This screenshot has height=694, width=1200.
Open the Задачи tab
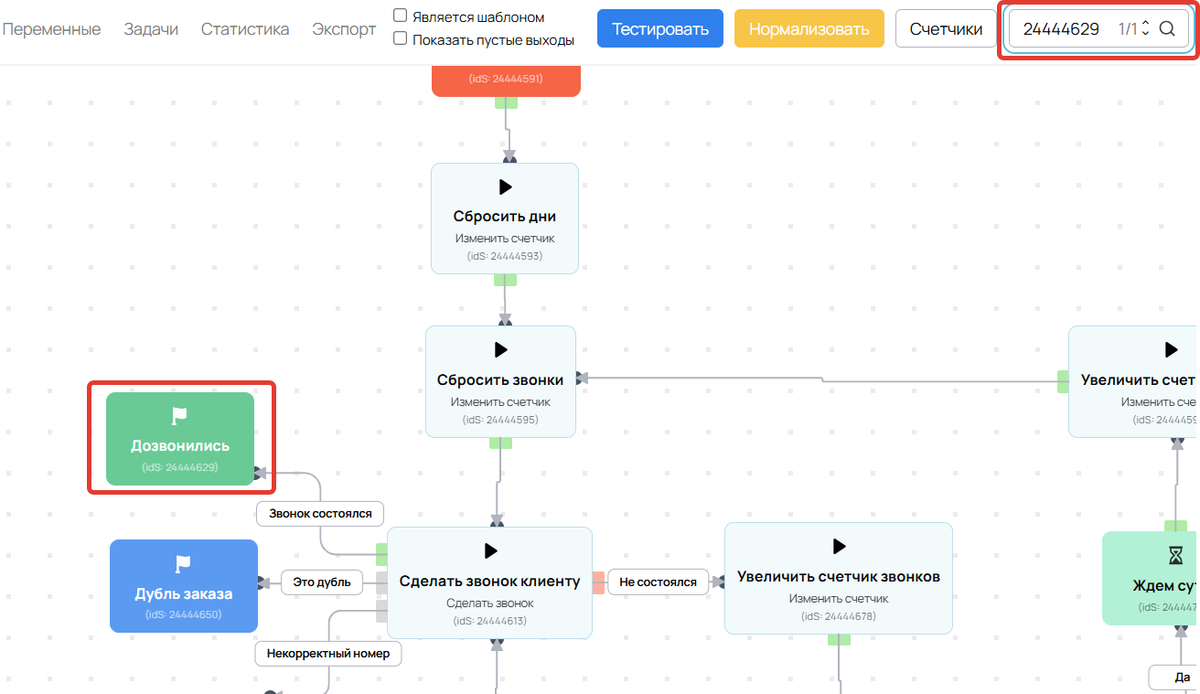pos(151,29)
